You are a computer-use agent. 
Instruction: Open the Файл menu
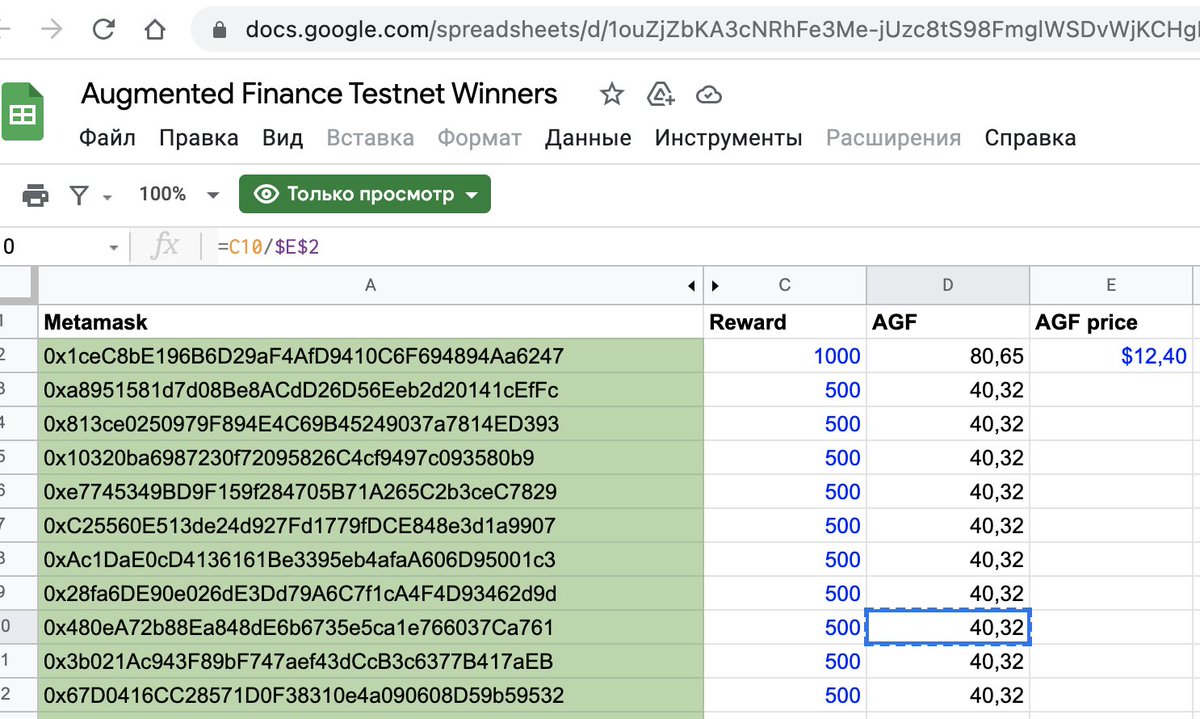(x=107, y=138)
